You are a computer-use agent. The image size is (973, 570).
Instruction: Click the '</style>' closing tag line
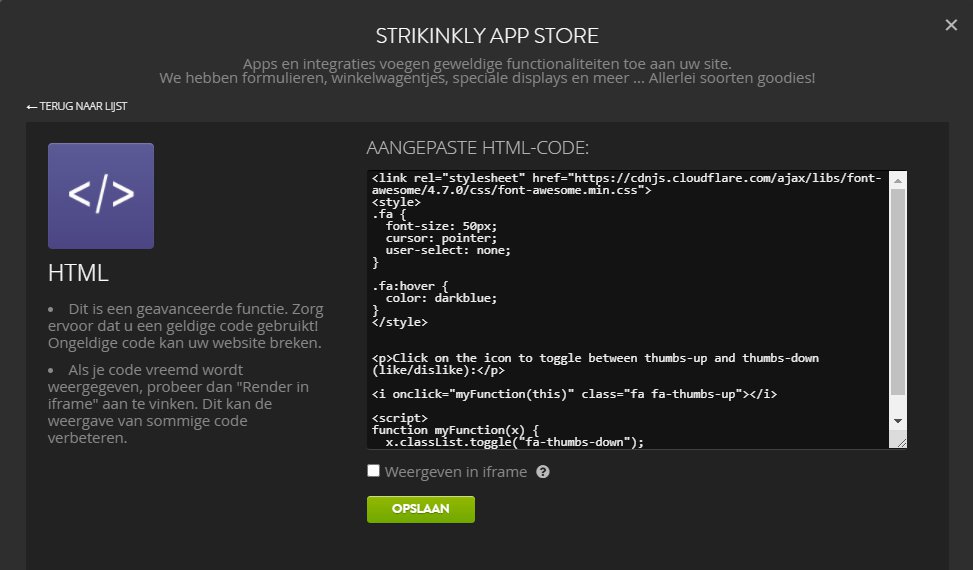pyautogui.click(x=400, y=323)
